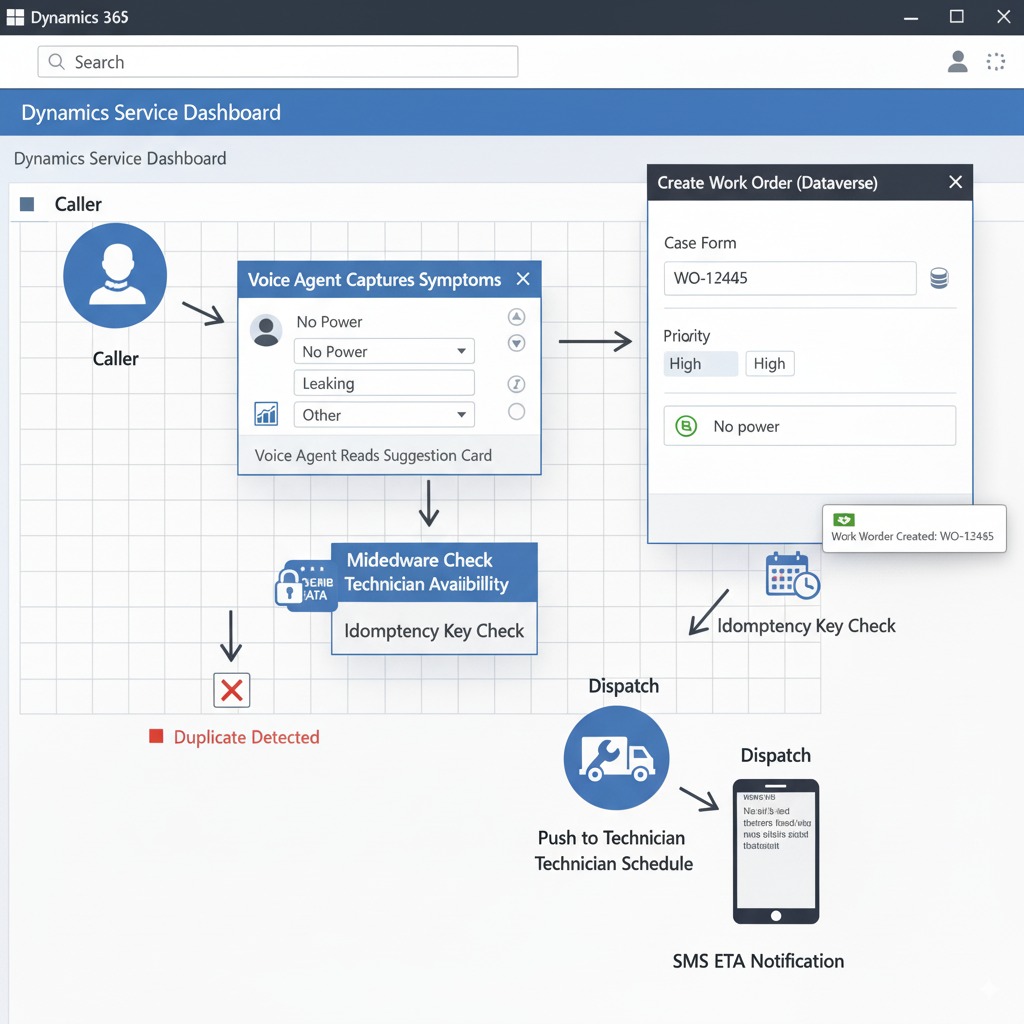The width and height of the screenshot is (1024, 1024).
Task: Select the highlighted High priority option
Action: 701,364
